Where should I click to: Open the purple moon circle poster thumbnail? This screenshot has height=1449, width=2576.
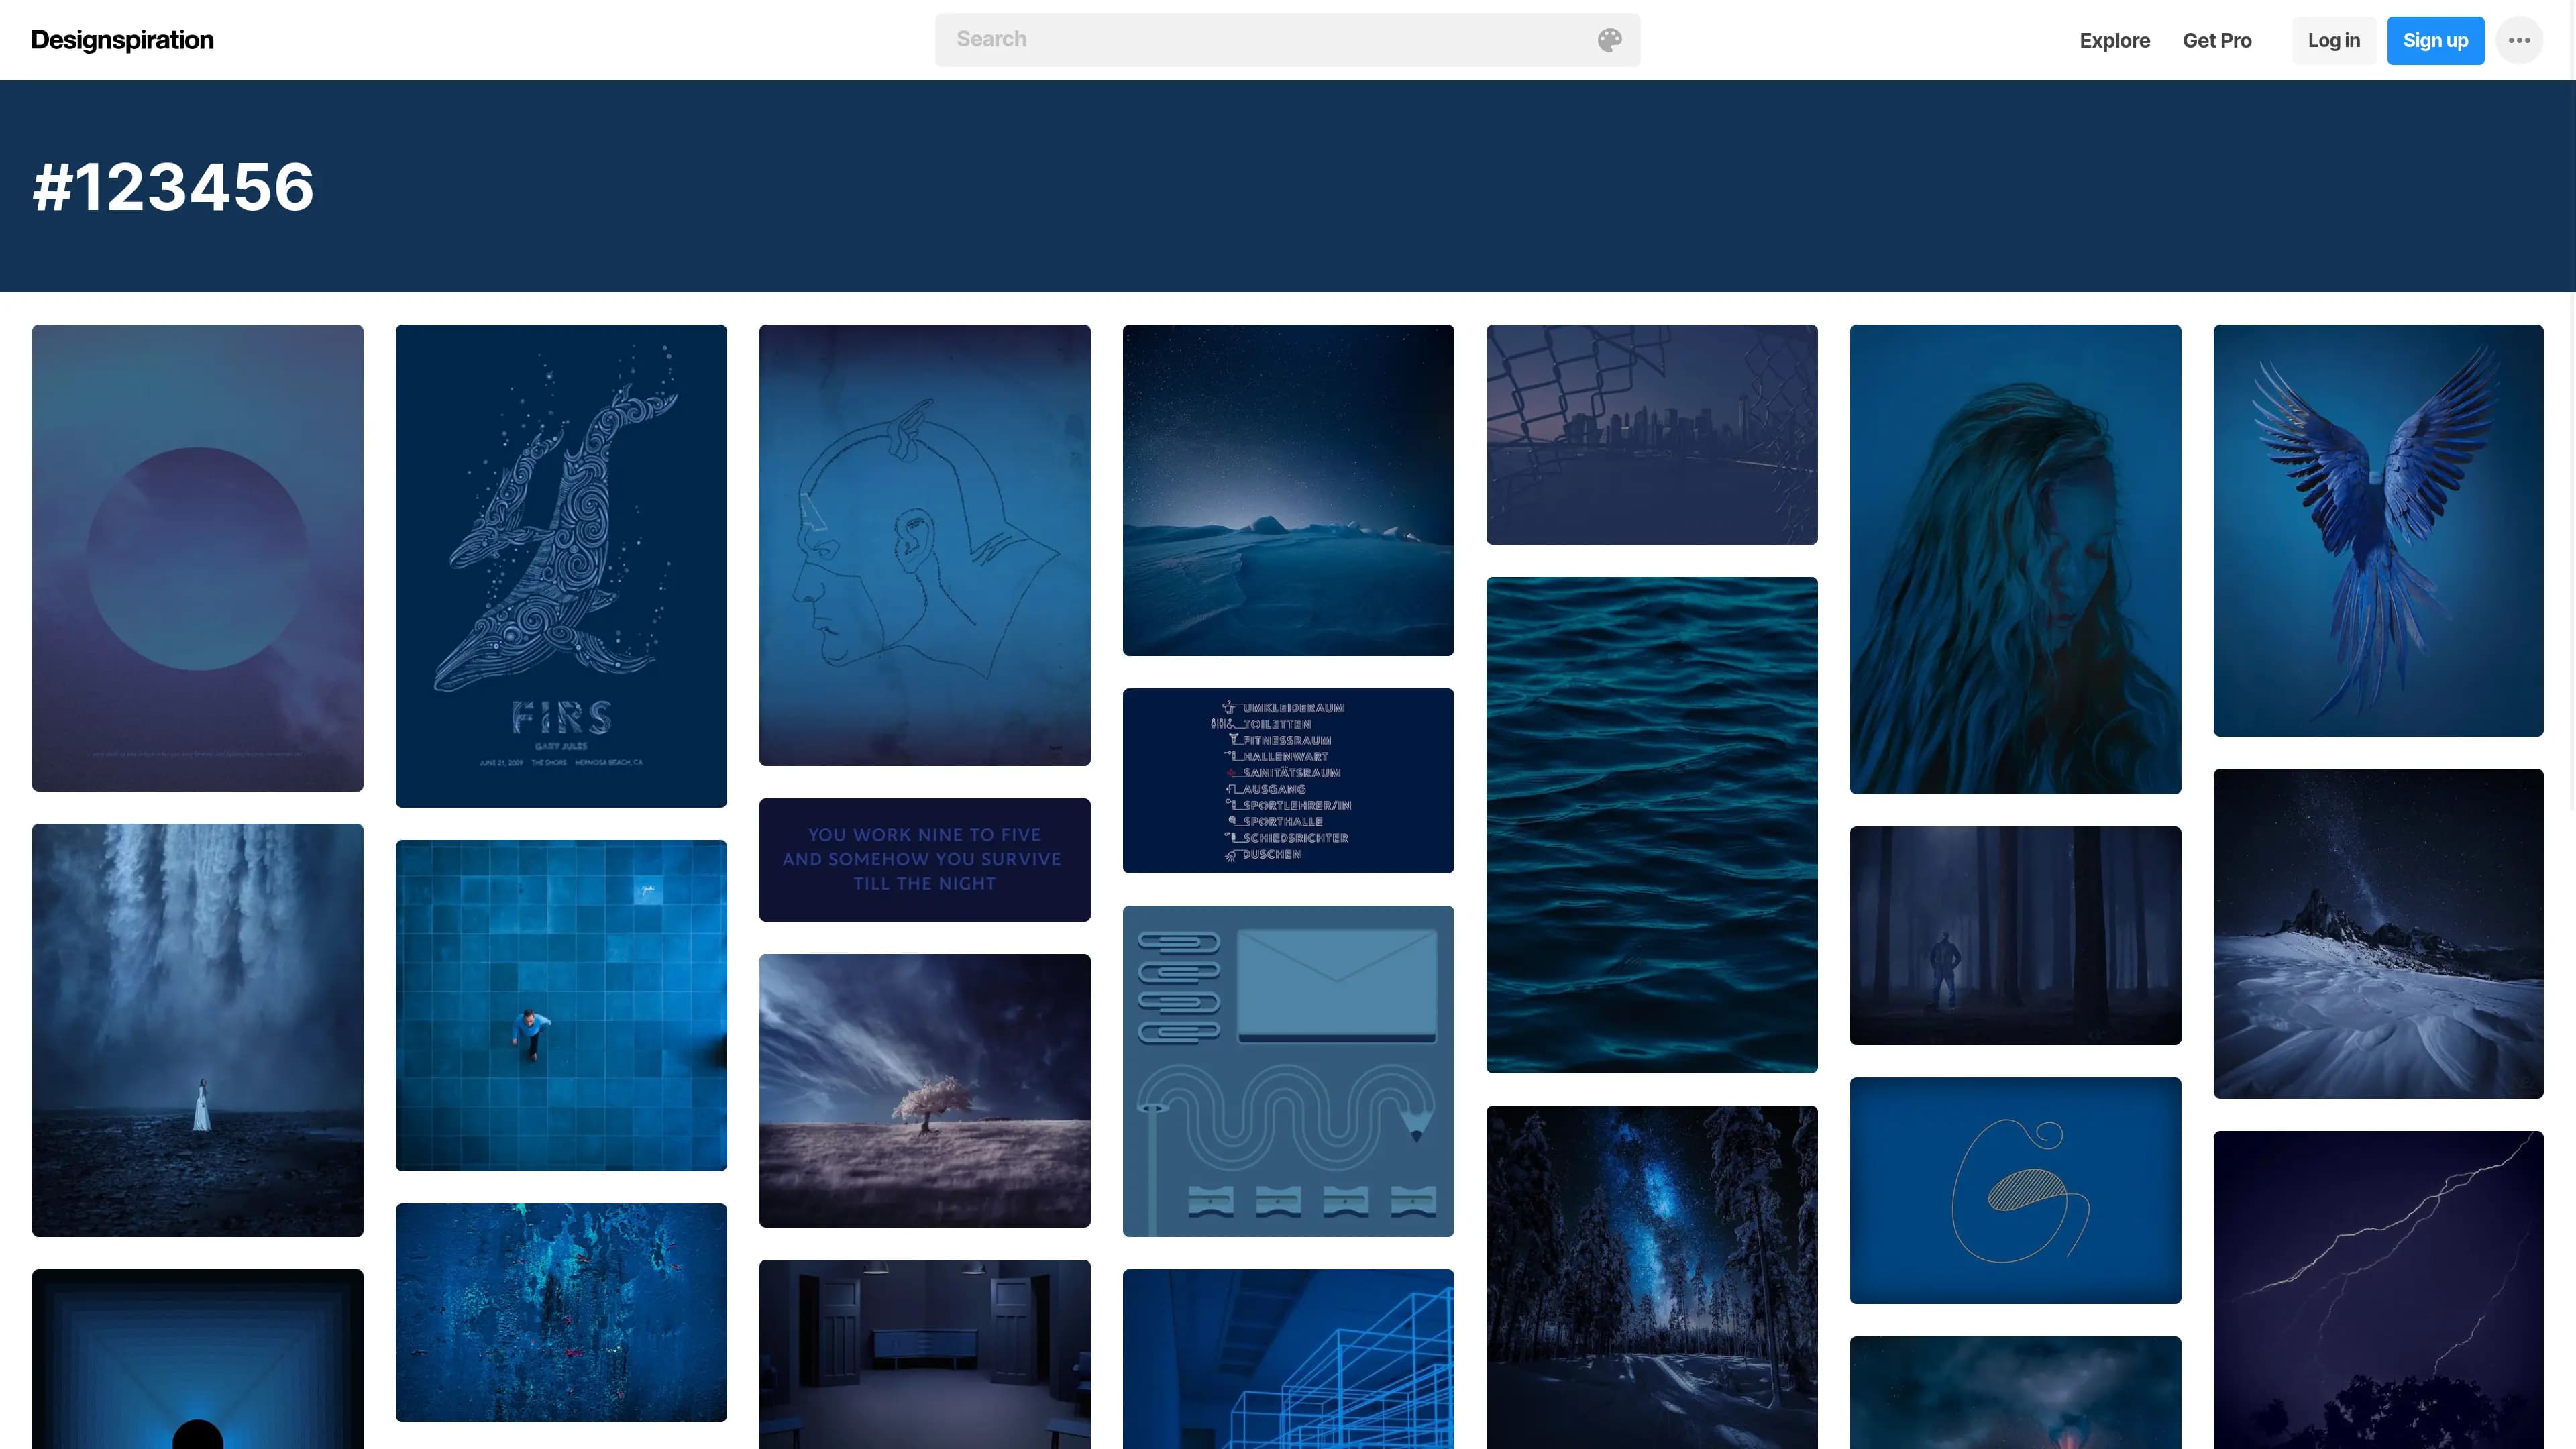pos(197,558)
